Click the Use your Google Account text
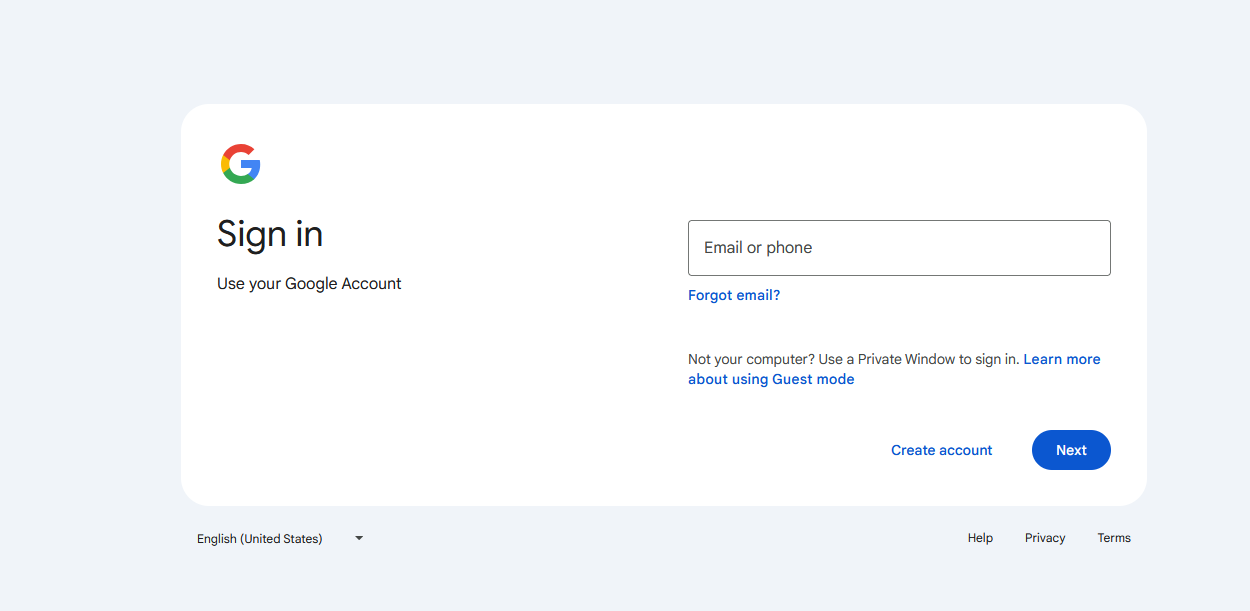Screen dimensions: 1250x611 pos(309,284)
